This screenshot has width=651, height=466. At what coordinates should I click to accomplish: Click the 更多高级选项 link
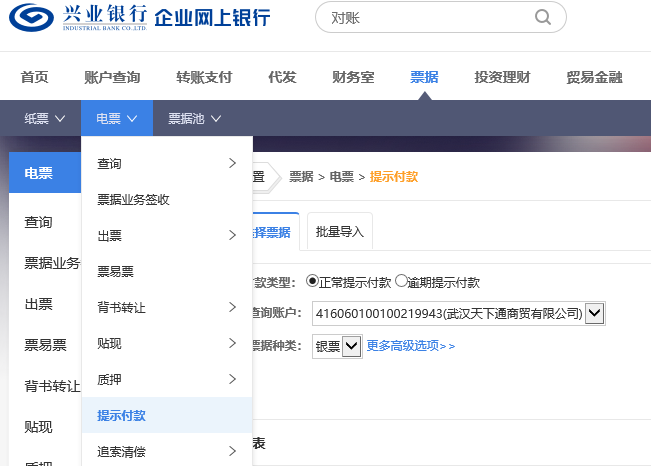pyautogui.click(x=410, y=346)
